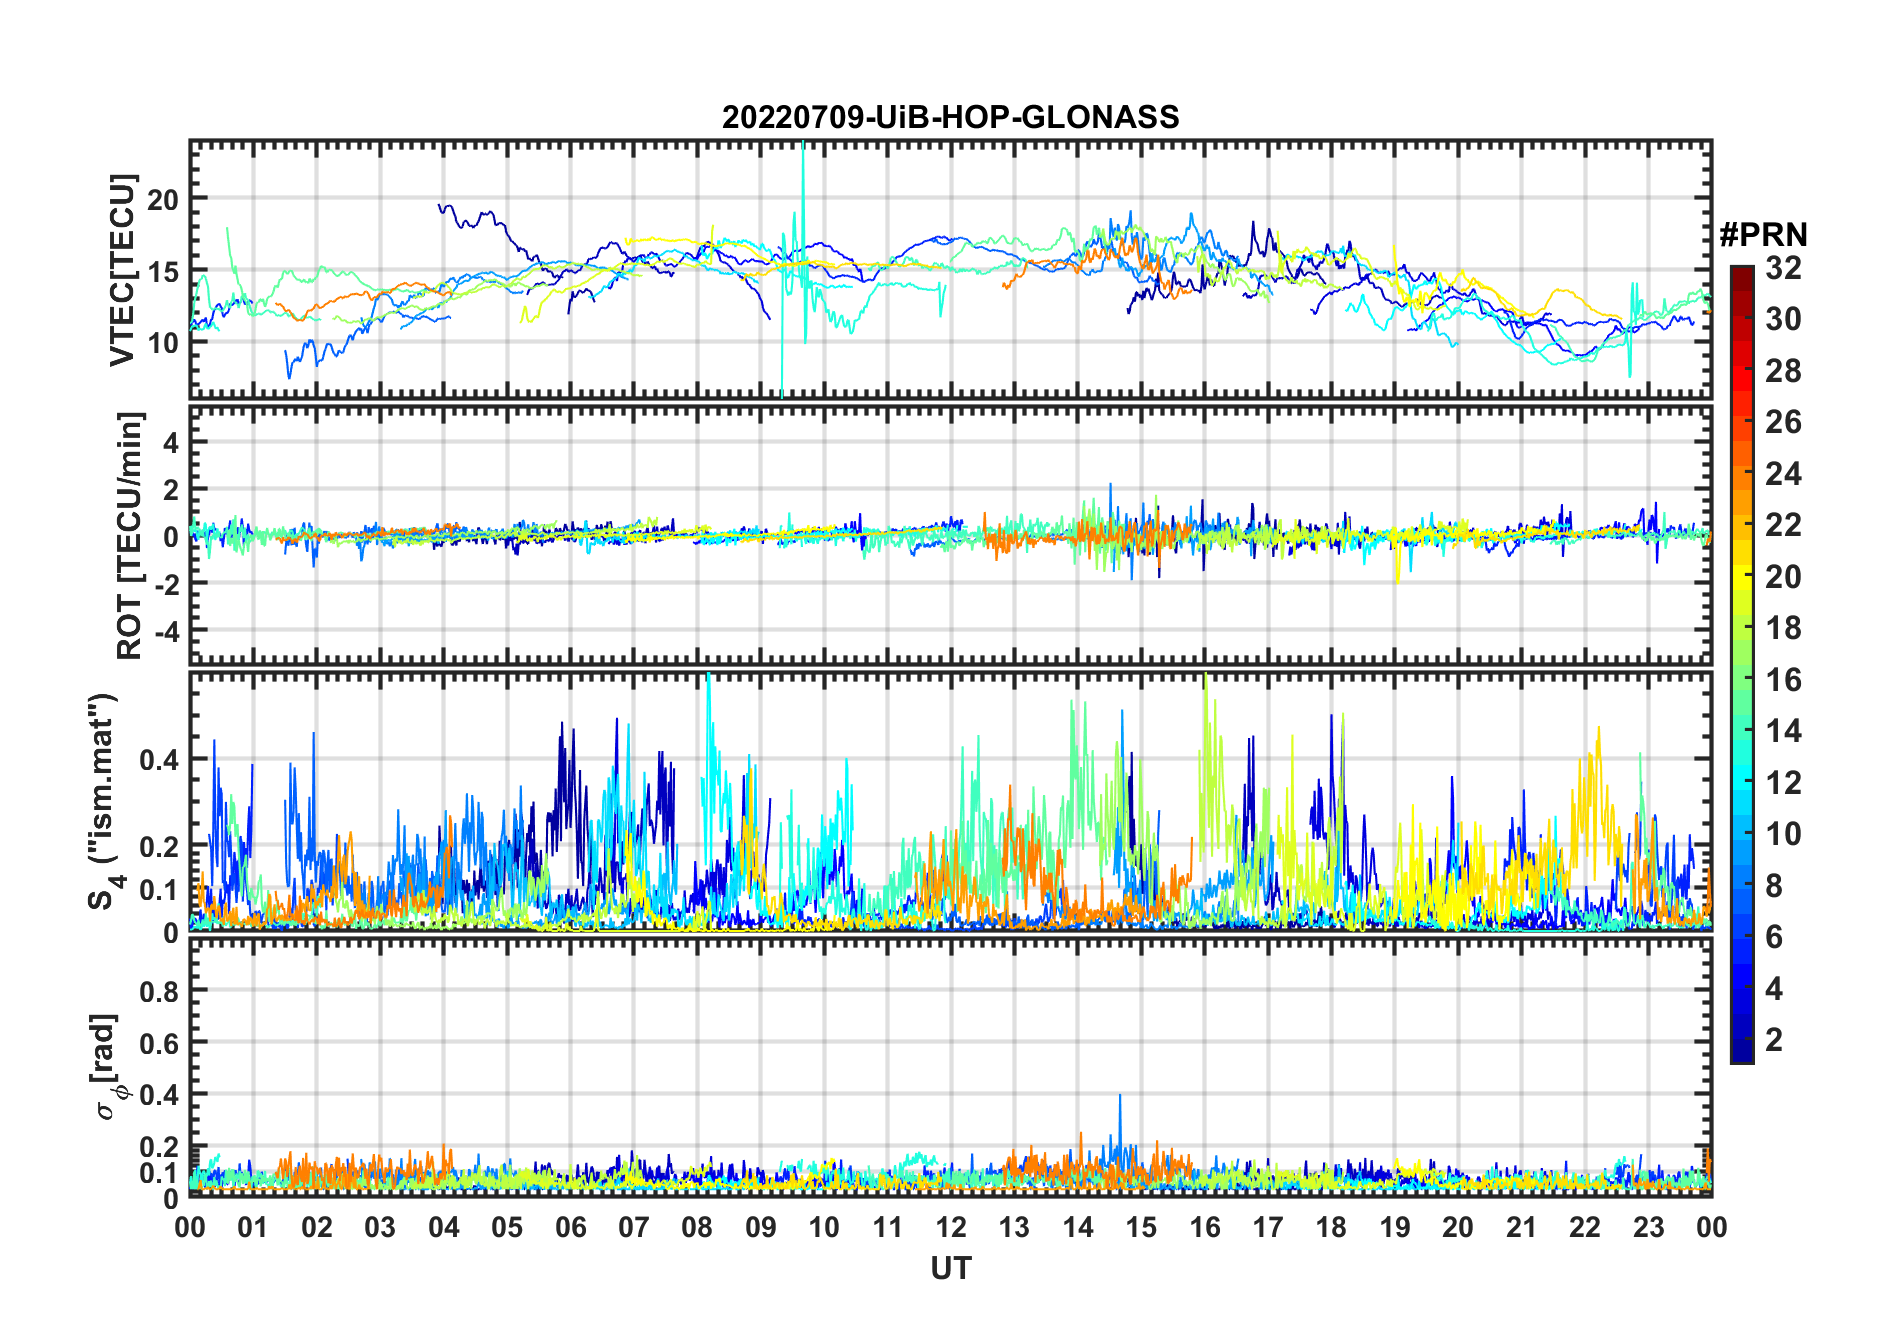The width and height of the screenshot is (1902, 1330).
Task: Click the 10 tick label on the VTEC axis
Action: pos(163,342)
